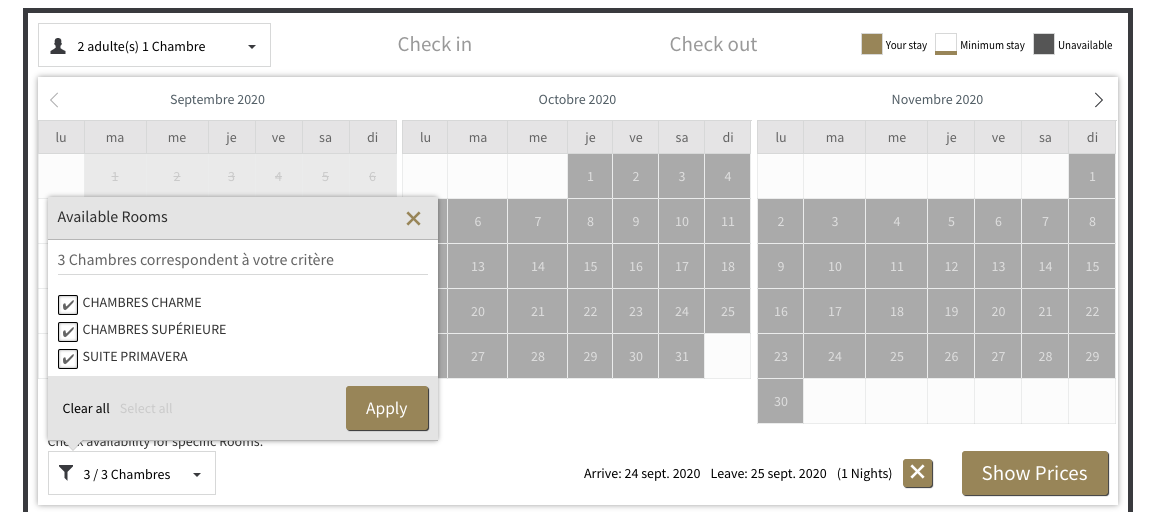Click the Show Prices button
This screenshot has height=512, width=1154.
click(x=1035, y=473)
